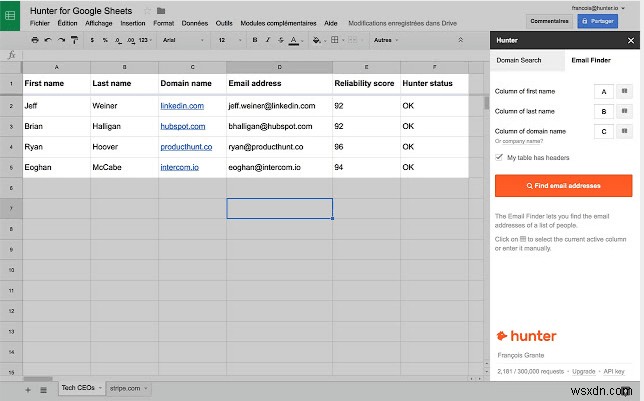Follow the producthunt.co link
Image resolution: width=644 pixels, height=401 pixels.
click(186, 147)
